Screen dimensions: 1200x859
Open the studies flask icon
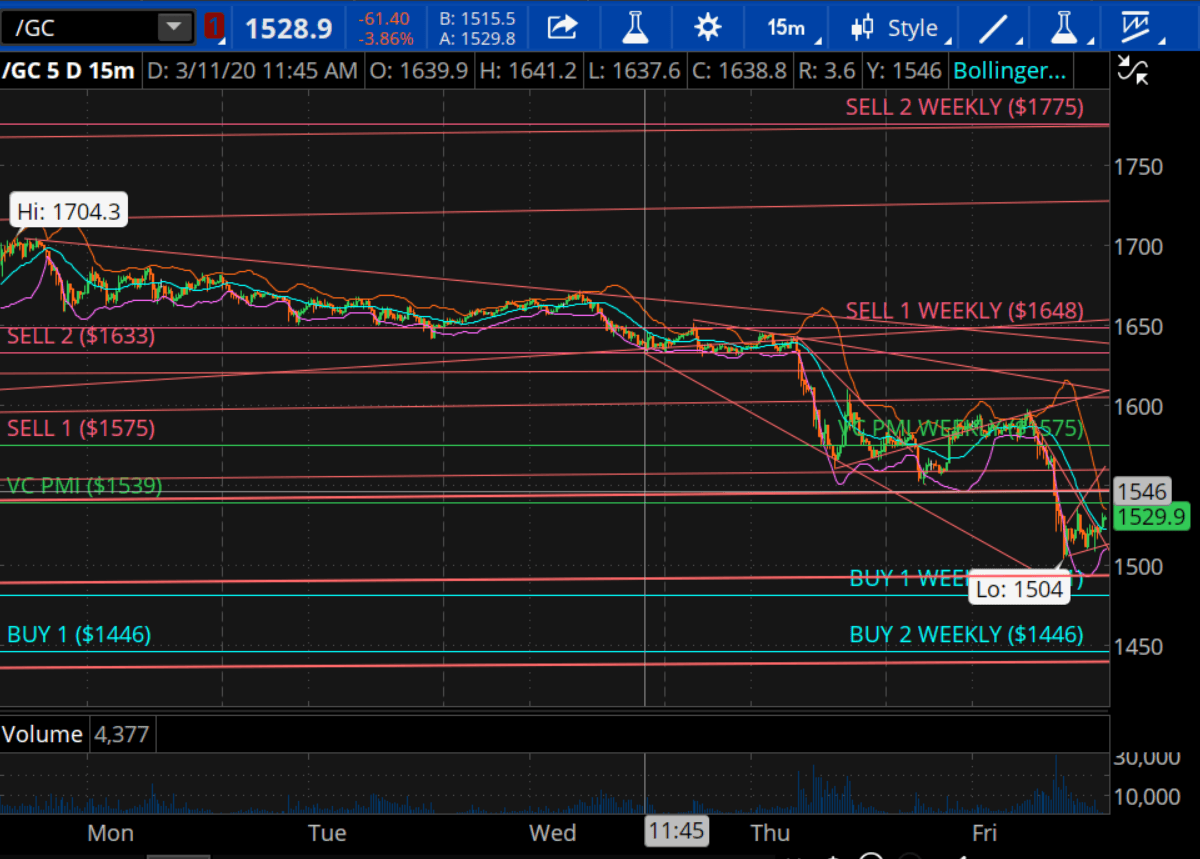[635, 27]
